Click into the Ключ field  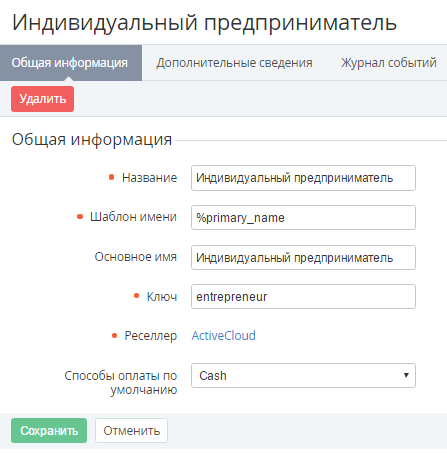[303, 297]
